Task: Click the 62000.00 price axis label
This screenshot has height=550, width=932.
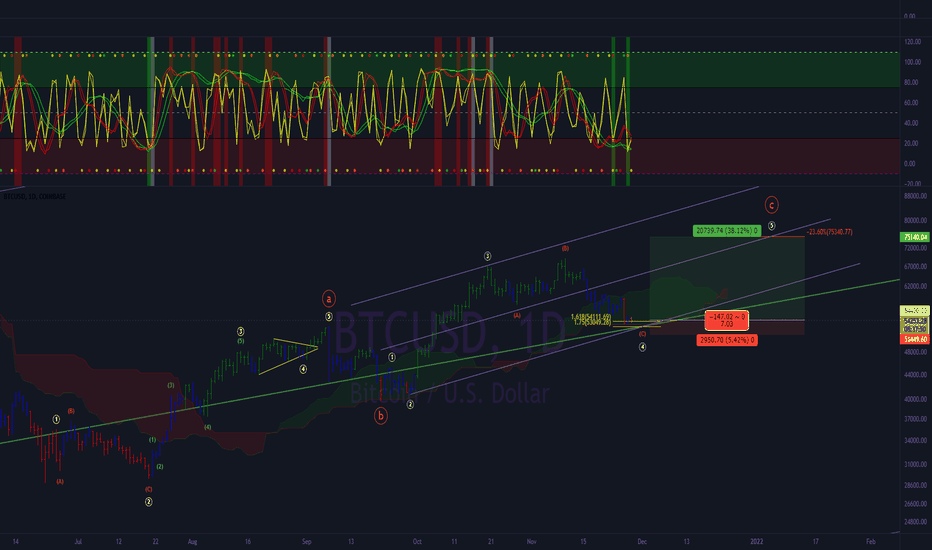Action: point(915,287)
